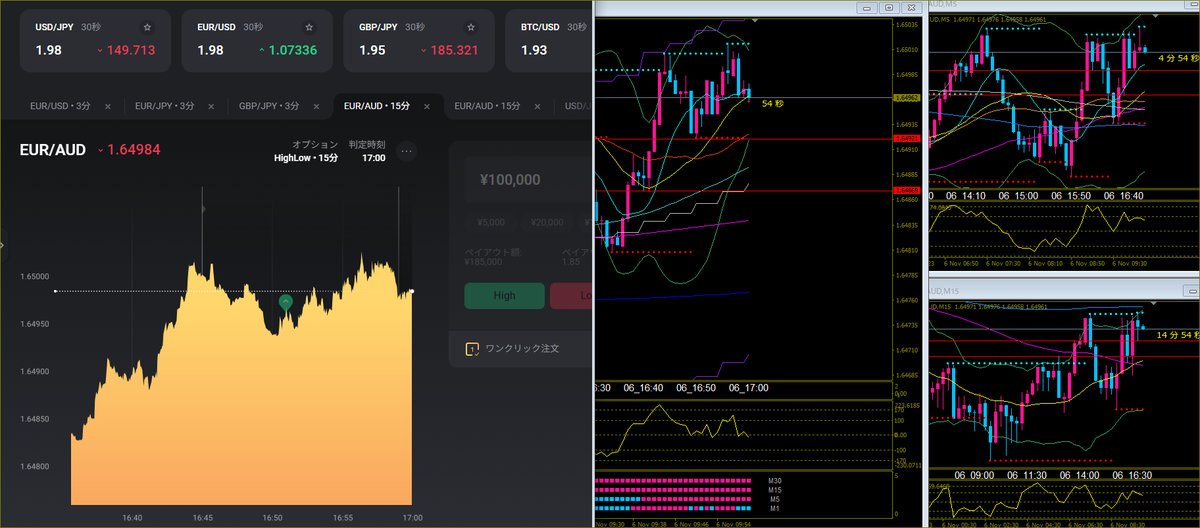
Task: Close the EUR/USD・3分 tab
Action: point(108,106)
